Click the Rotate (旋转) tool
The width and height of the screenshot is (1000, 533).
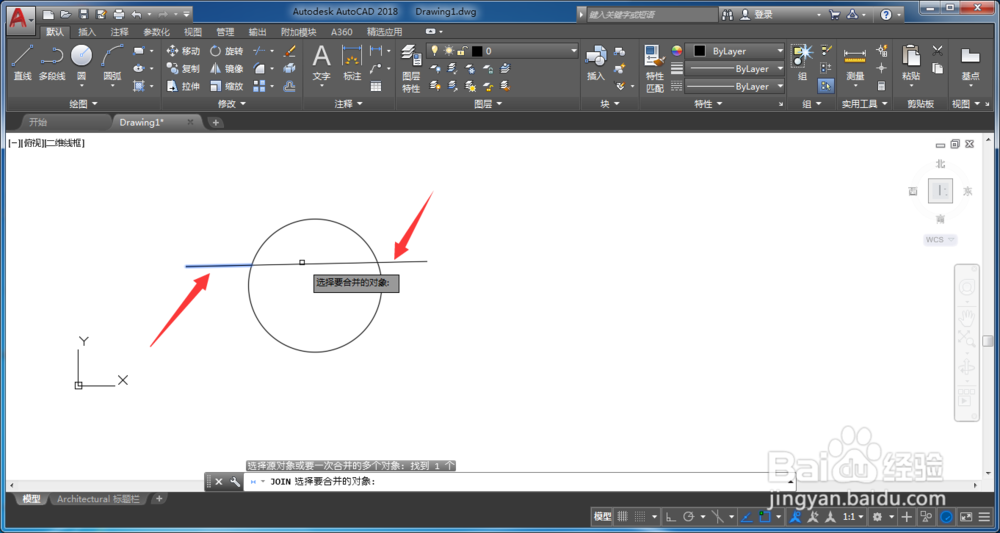click(226, 51)
